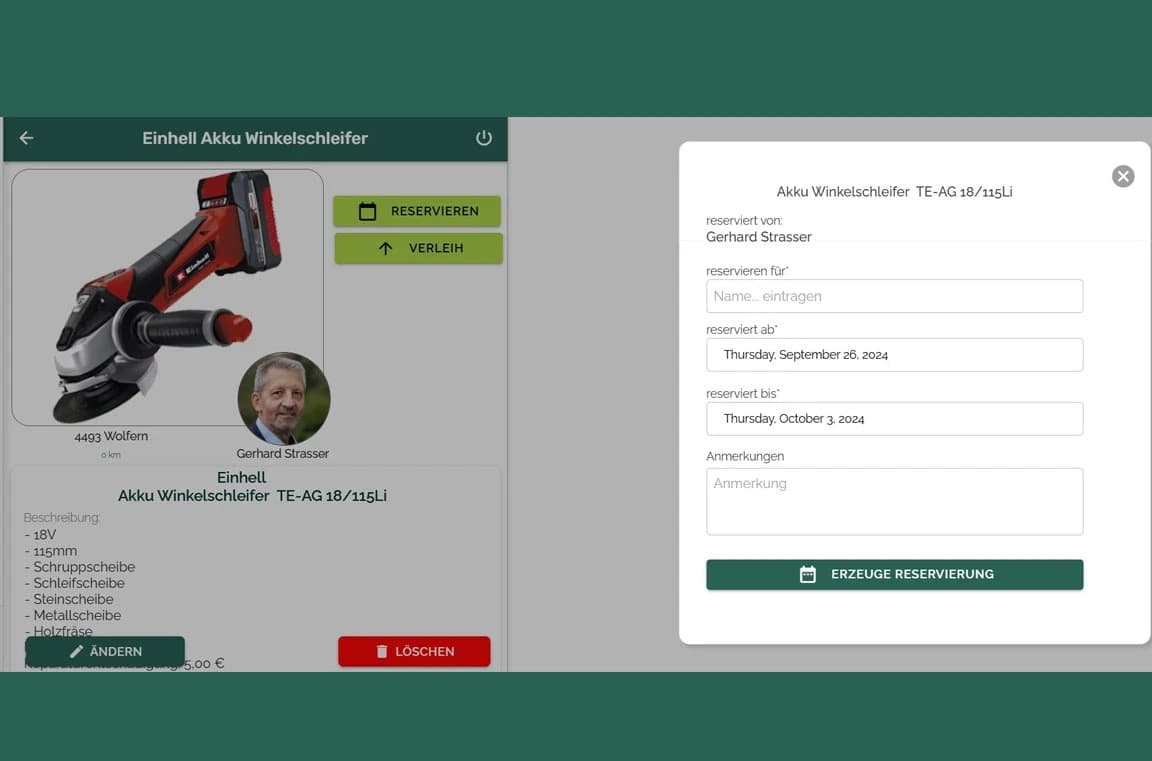Click the Verleih button
Image resolution: width=1152 pixels, height=761 pixels.
pyautogui.click(x=419, y=248)
